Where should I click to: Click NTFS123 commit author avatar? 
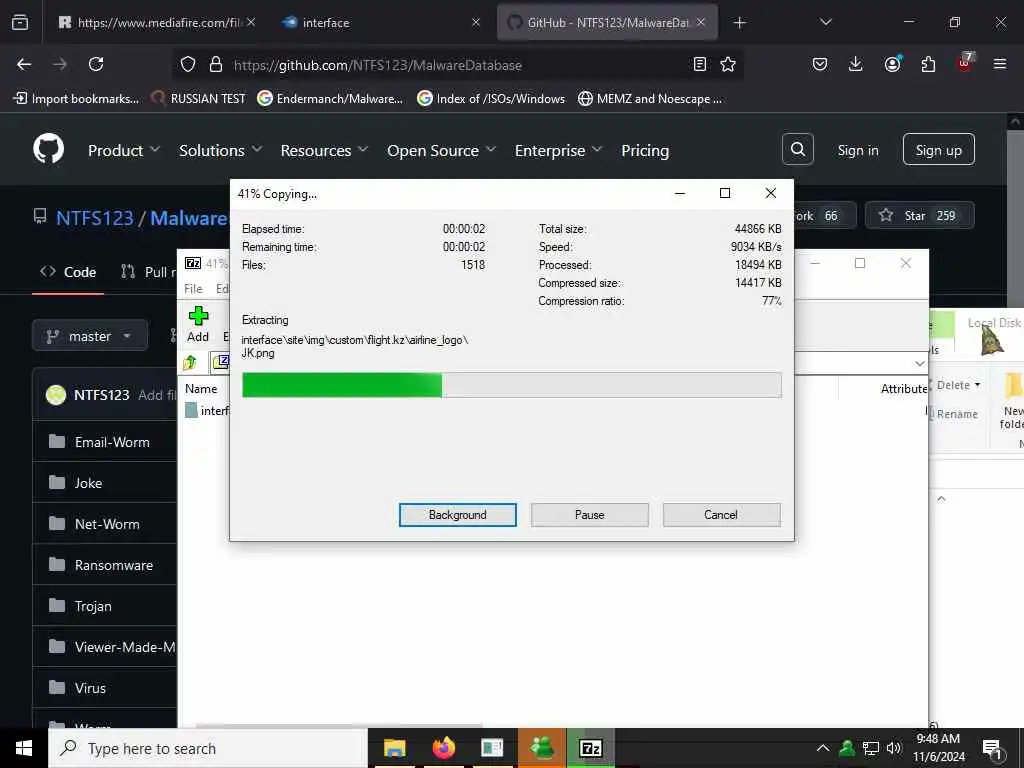(x=56, y=395)
